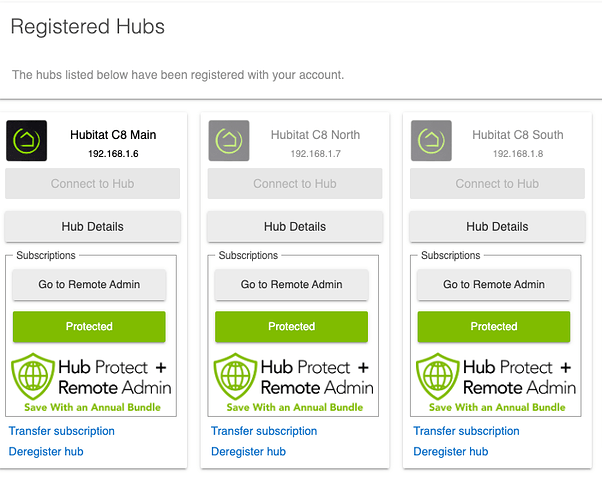
Task: Deregister the Hubitat C8 Main hub
Action: click(x=46, y=452)
